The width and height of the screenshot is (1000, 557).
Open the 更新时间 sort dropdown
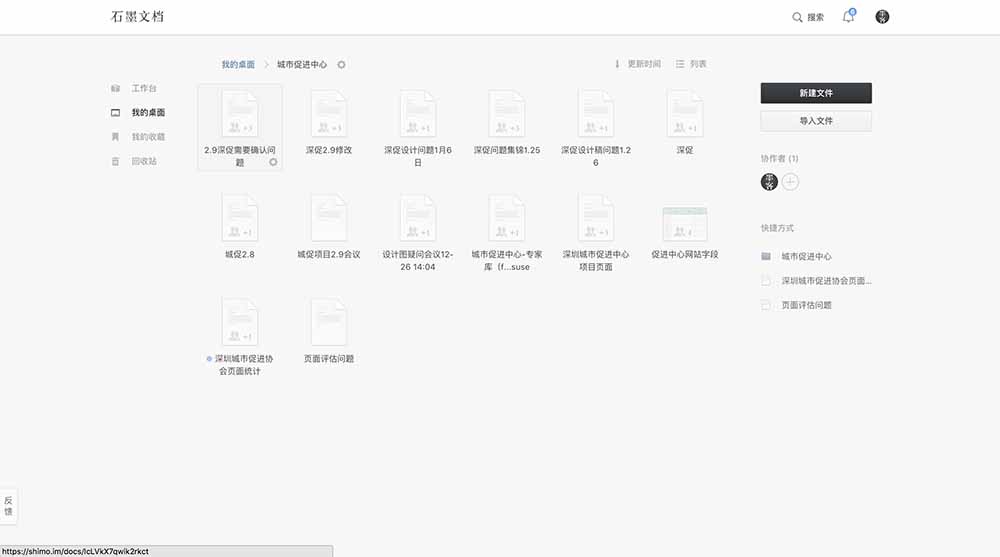pyautogui.click(x=637, y=64)
